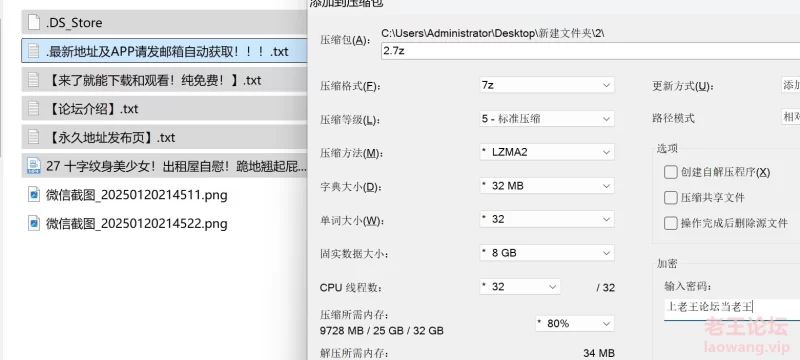800x360 pixels.
Task: Check 操作完成后删除源文件 option
Action: tap(670, 223)
